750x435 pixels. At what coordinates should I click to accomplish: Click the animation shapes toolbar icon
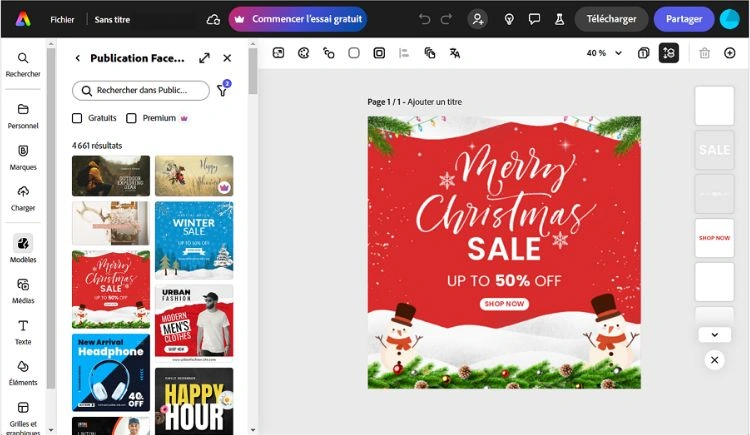pos(329,53)
